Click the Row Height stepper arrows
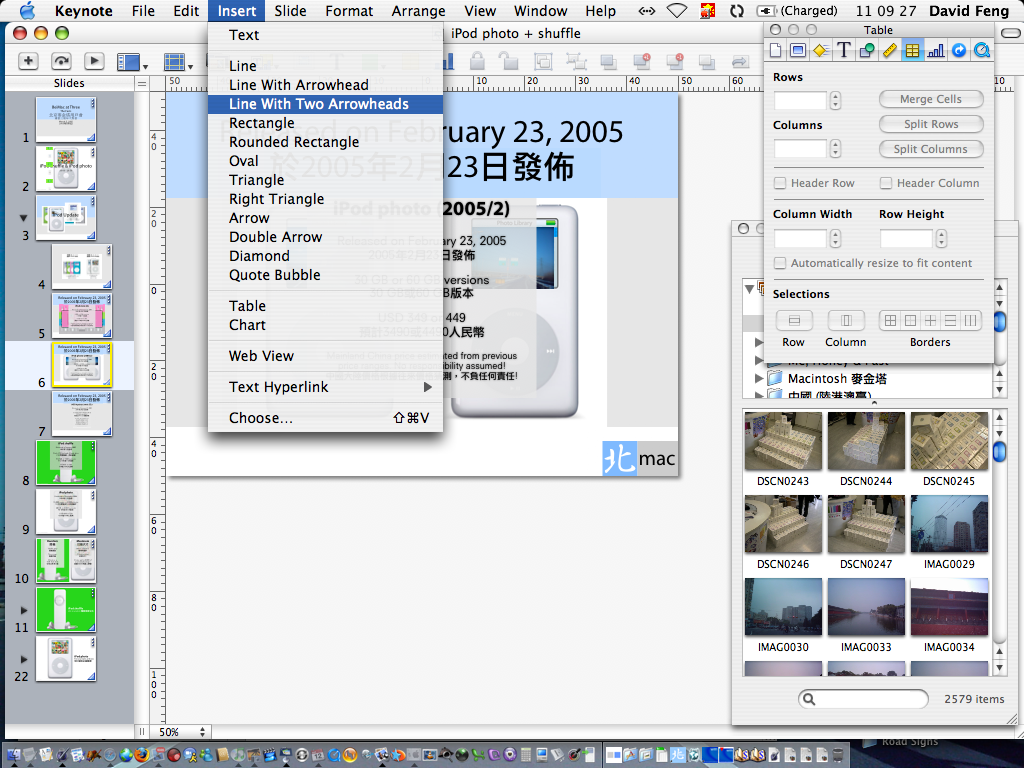The width and height of the screenshot is (1024, 768). 941,238
